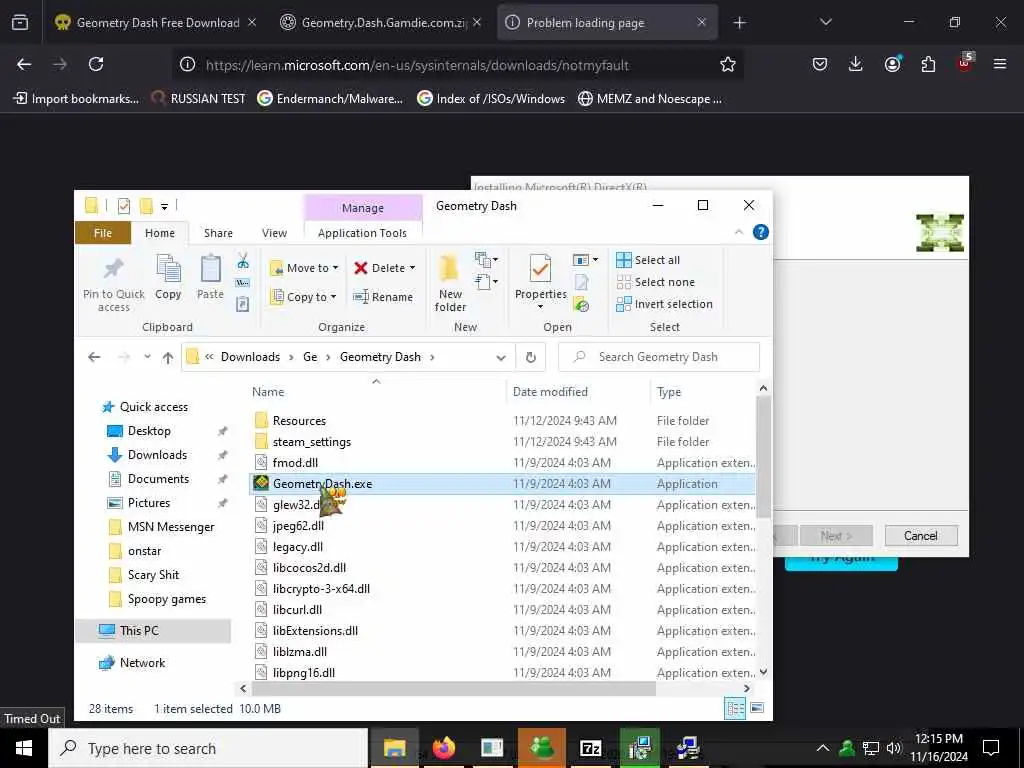
Task: Click the Cut scissors icon in ribbon
Action: point(243,261)
